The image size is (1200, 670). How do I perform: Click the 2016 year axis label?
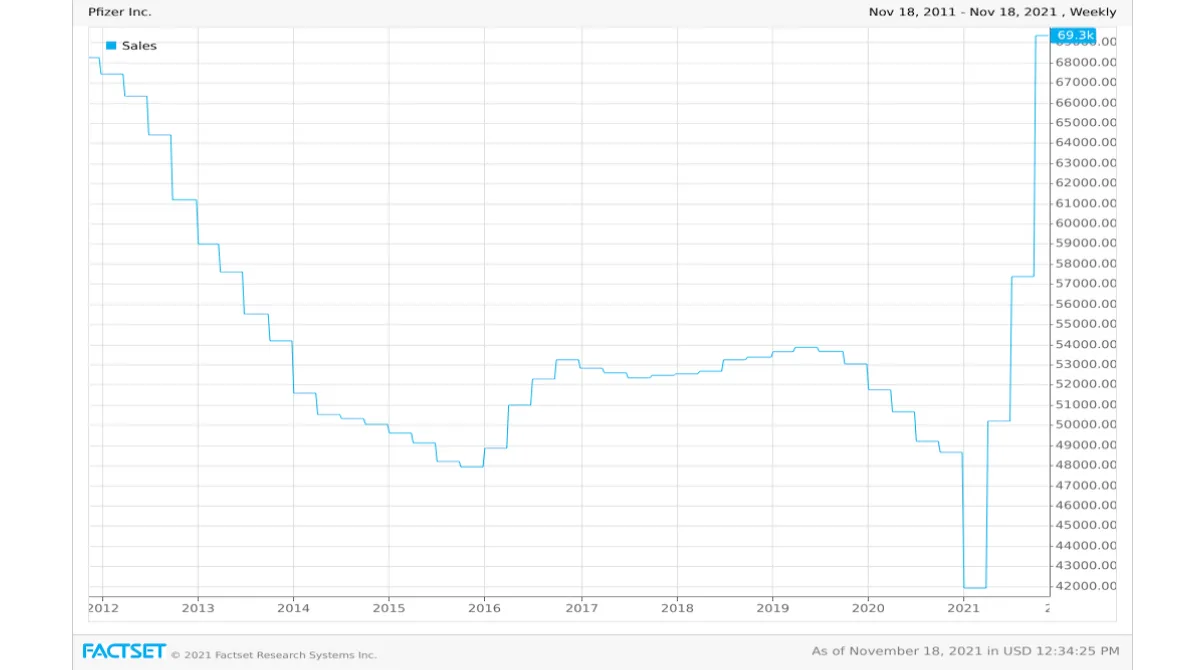(485, 608)
